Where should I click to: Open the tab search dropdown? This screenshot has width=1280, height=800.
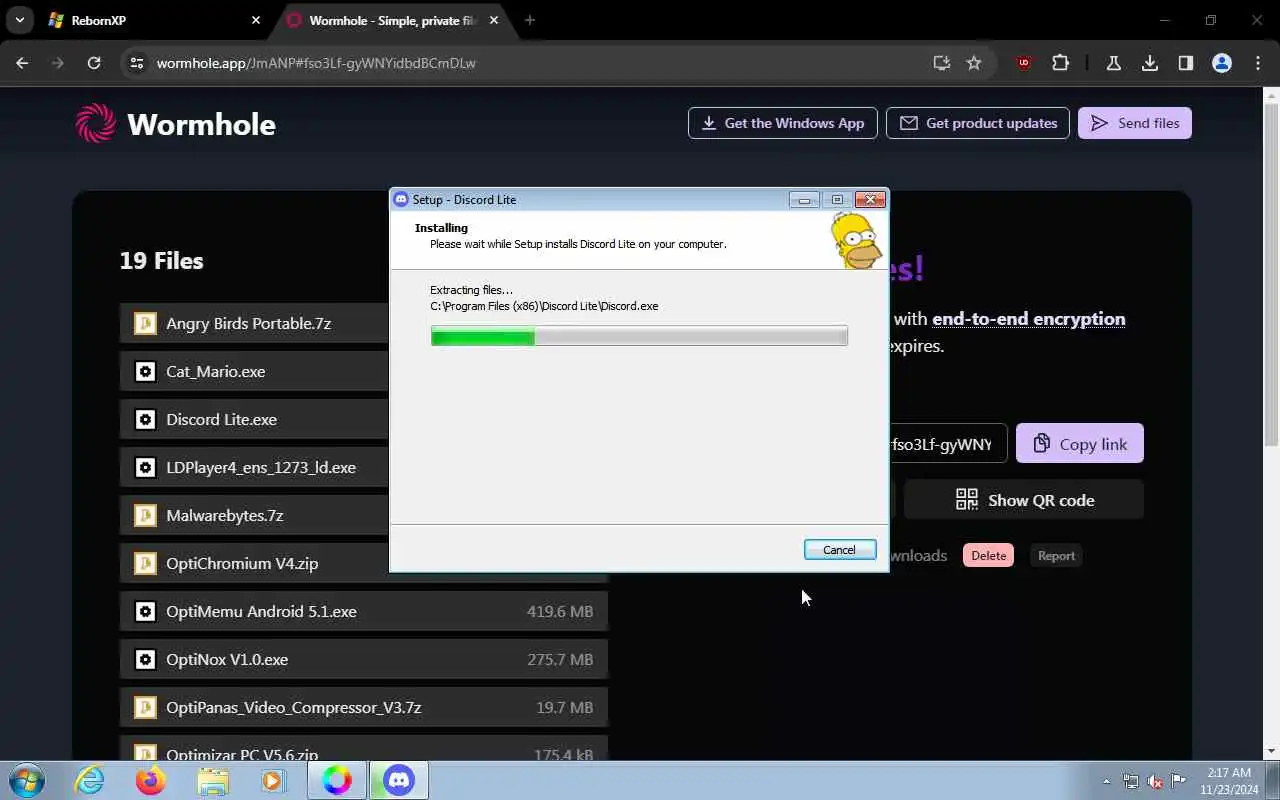pyautogui.click(x=19, y=20)
